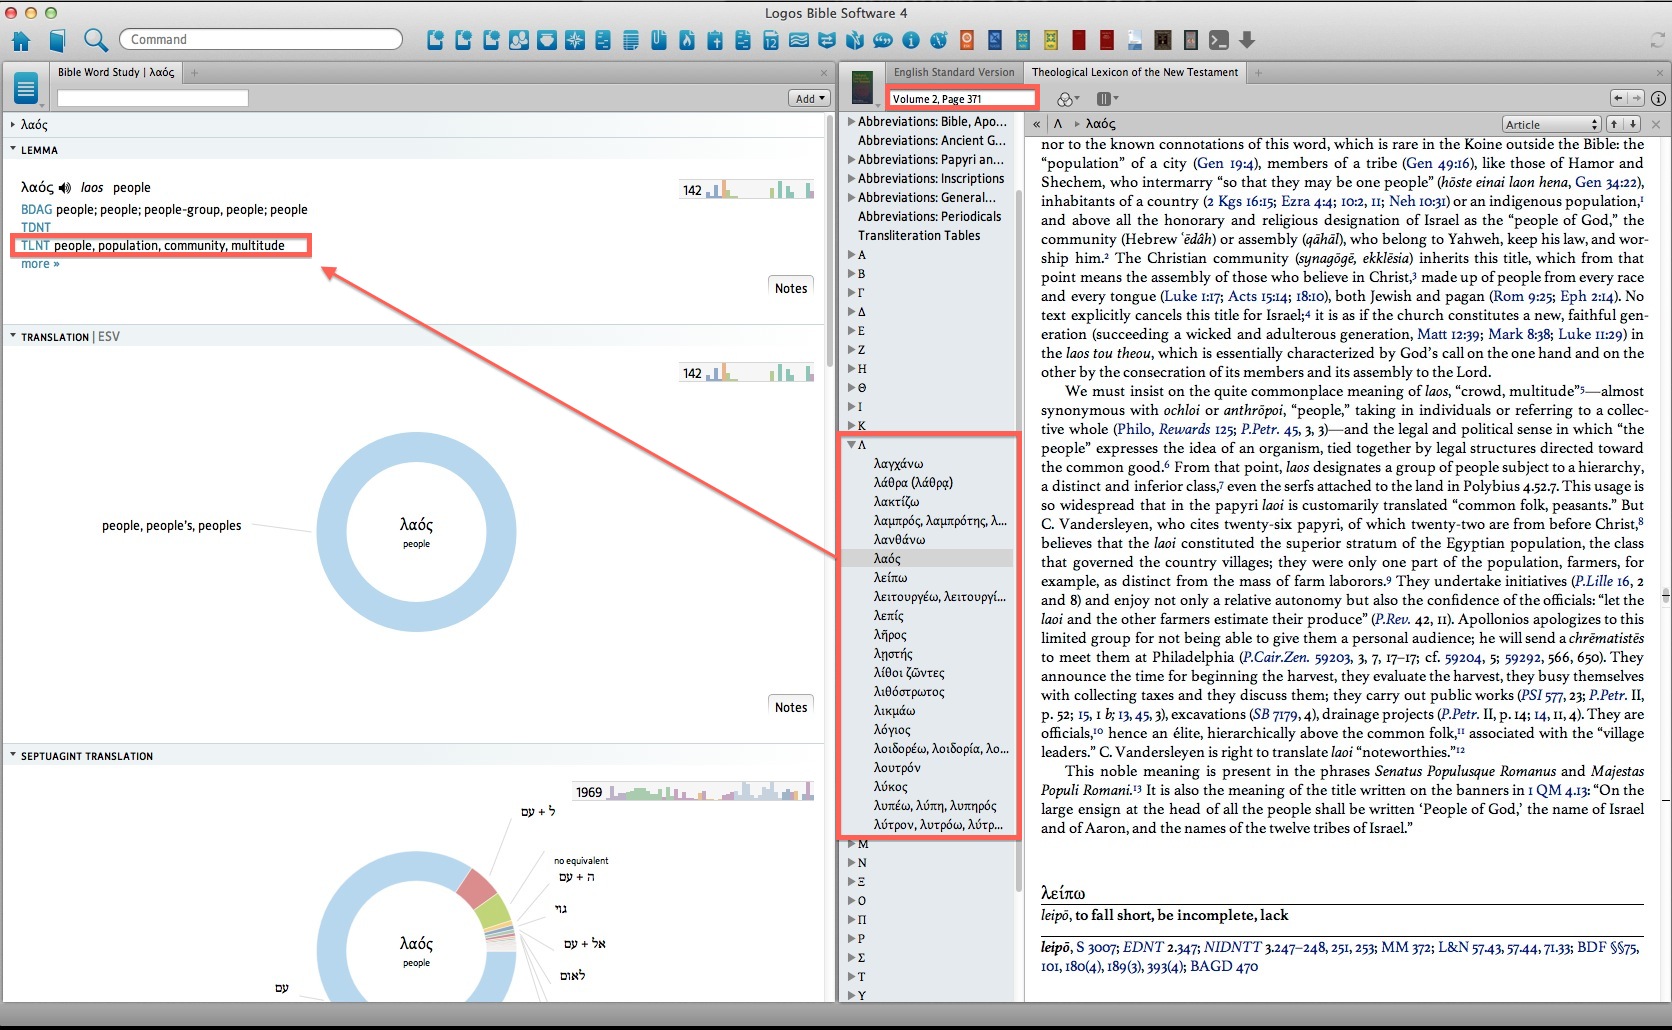This screenshot has width=1672, height=1030.
Task: Open the TLNT lexicon link
Action: (x=35, y=245)
